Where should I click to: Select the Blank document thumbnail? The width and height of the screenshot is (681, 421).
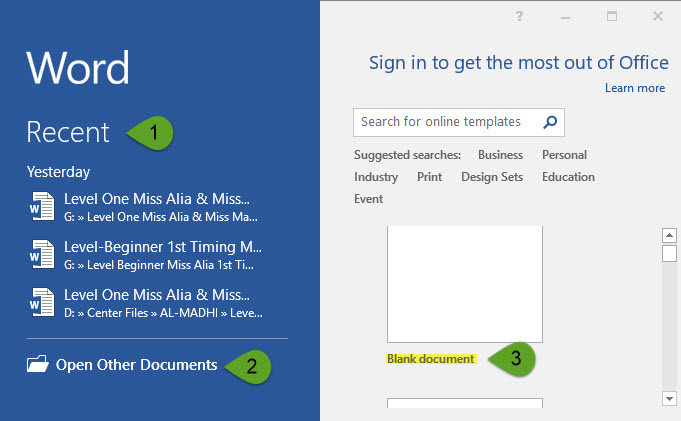click(465, 284)
